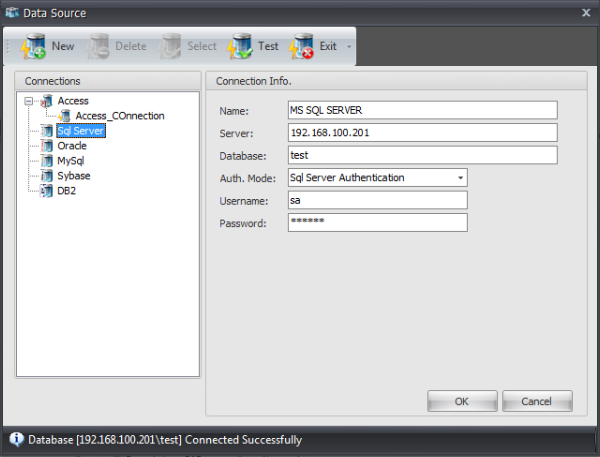Click the Username field containing sa
Screen dimensions: 600x457
(378, 200)
